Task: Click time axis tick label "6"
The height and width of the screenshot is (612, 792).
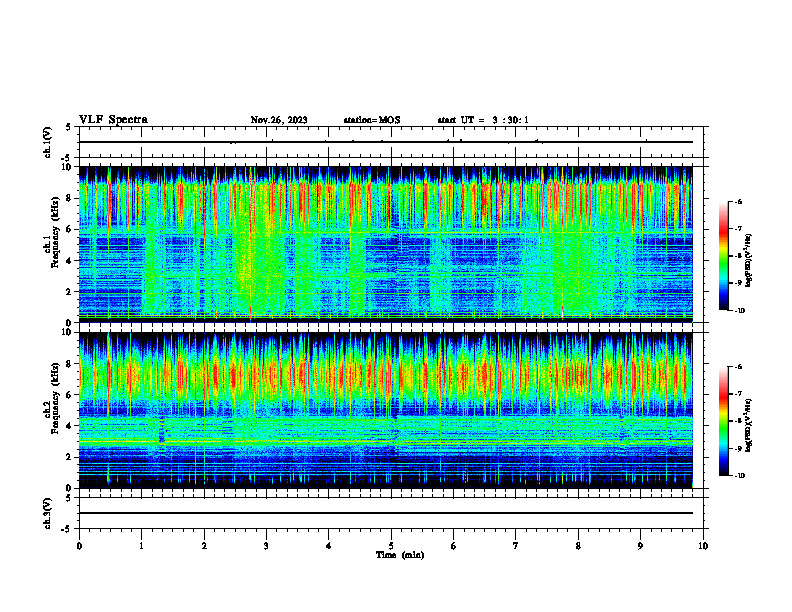Action: coord(453,546)
